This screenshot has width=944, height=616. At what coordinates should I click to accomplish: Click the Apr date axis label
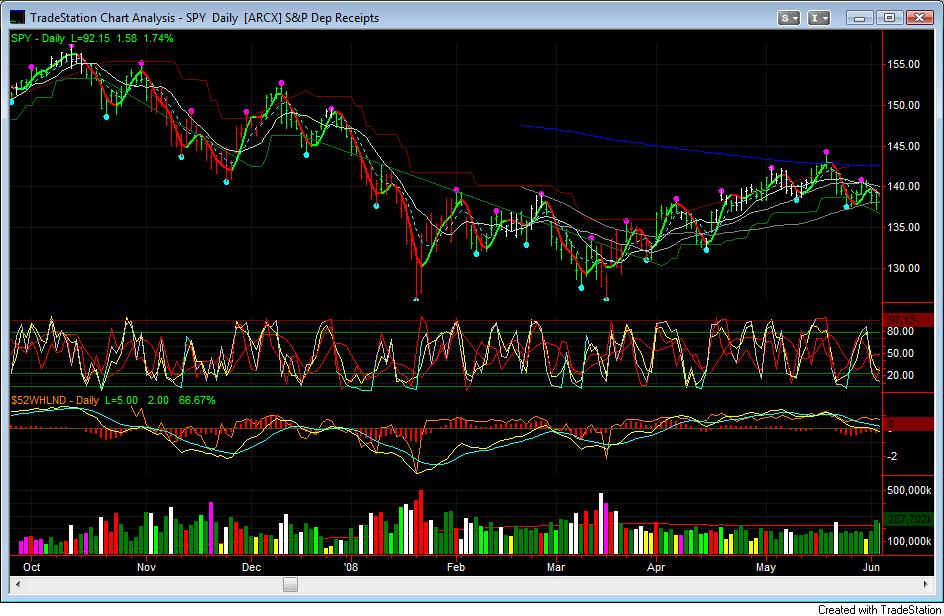[x=656, y=567]
